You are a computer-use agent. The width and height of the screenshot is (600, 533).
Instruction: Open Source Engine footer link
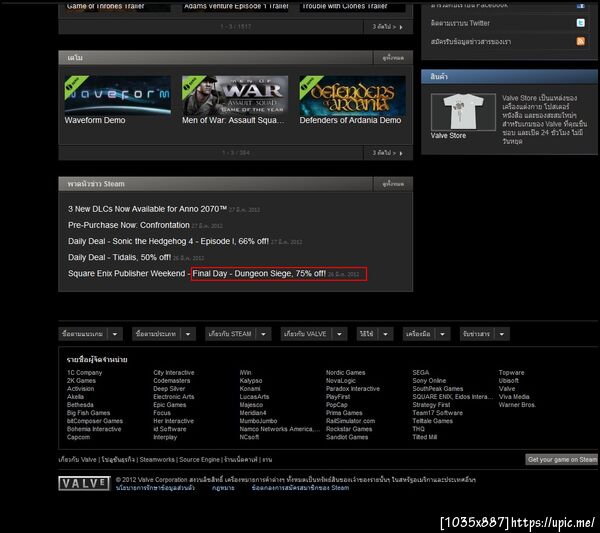point(199,460)
